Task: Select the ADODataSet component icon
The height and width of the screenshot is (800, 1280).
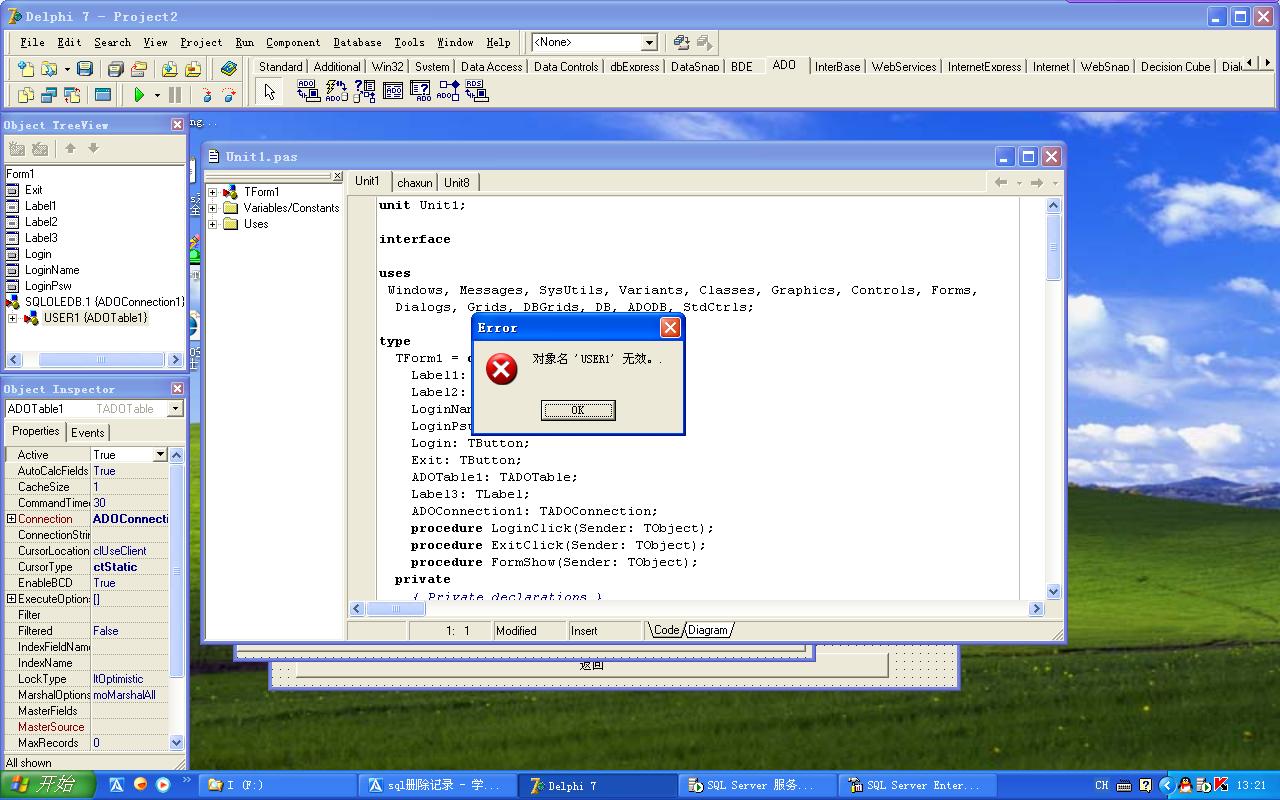Action: pyautogui.click(x=364, y=92)
